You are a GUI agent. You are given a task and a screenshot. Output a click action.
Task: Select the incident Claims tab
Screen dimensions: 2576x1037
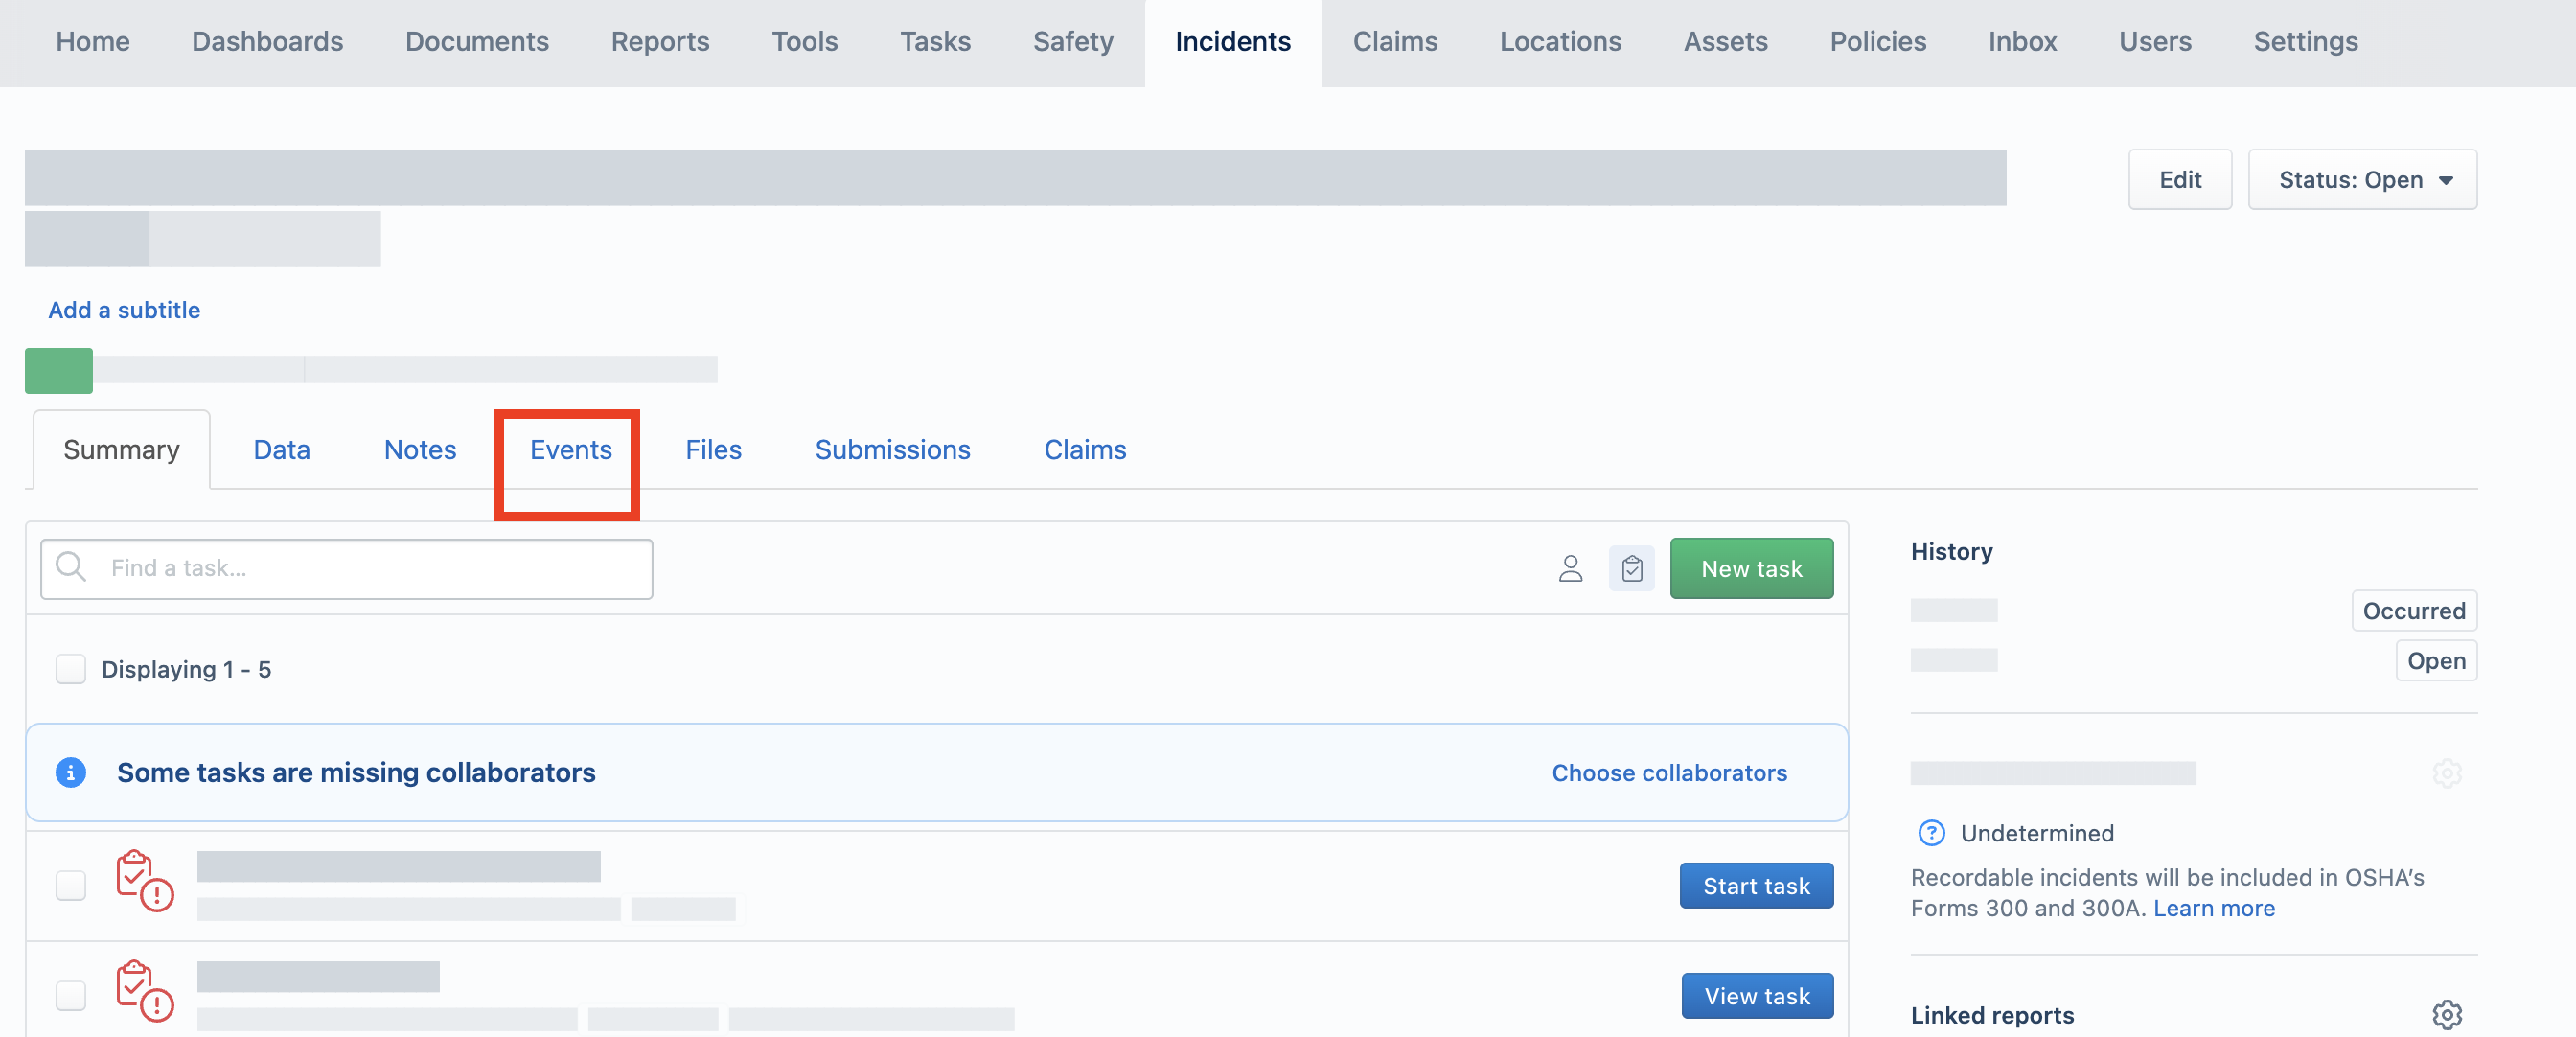point(1084,450)
